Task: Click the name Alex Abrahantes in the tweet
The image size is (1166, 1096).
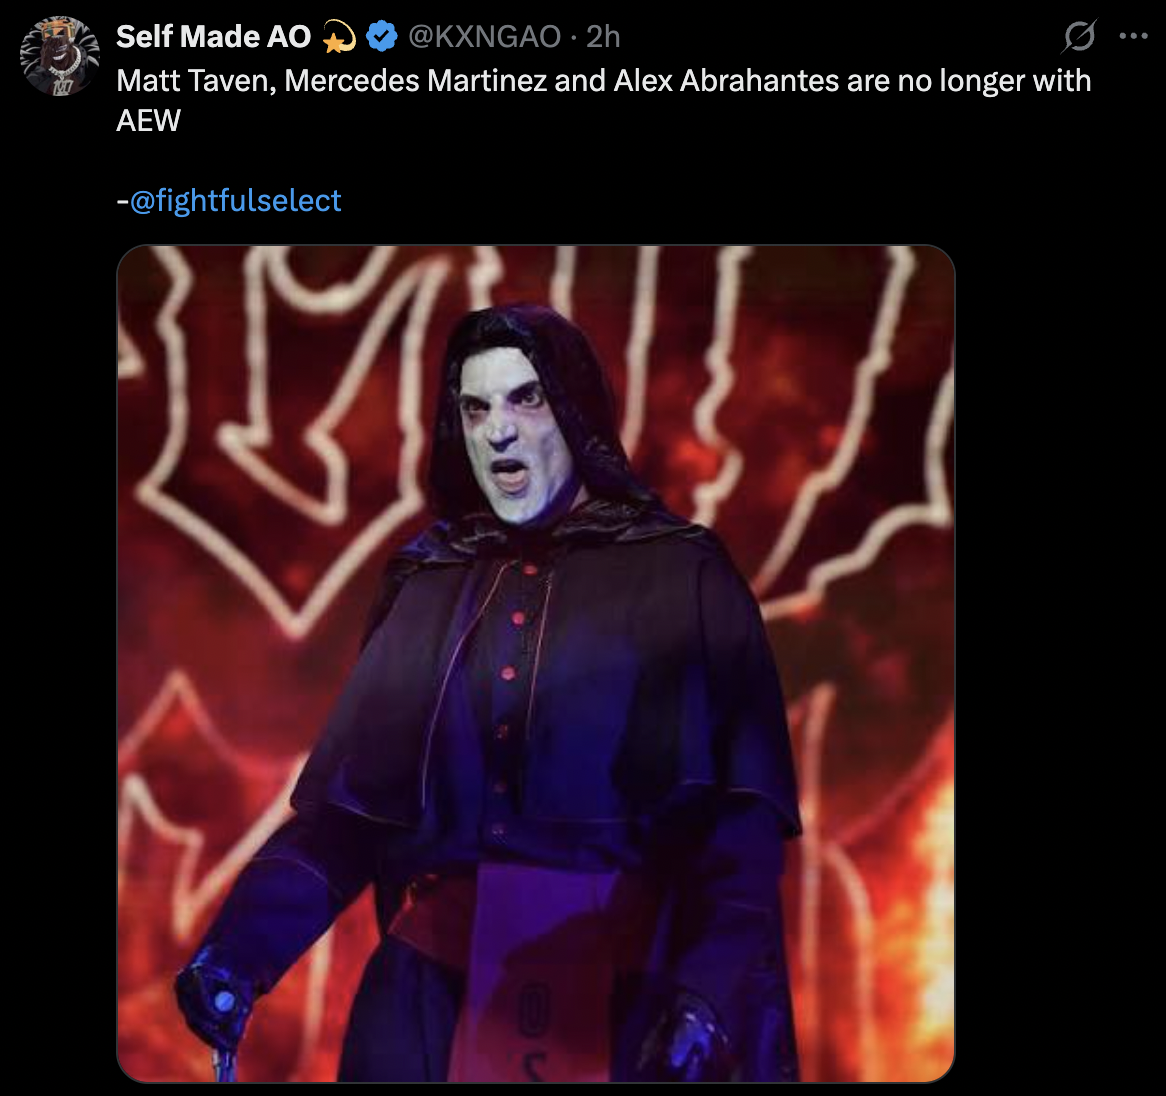Action: click(726, 80)
